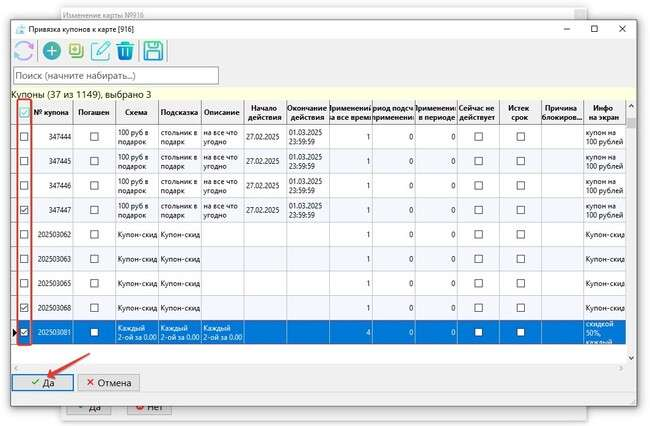
Task: Click the edit coupon pencil icon
Action: pyautogui.click(x=101, y=51)
